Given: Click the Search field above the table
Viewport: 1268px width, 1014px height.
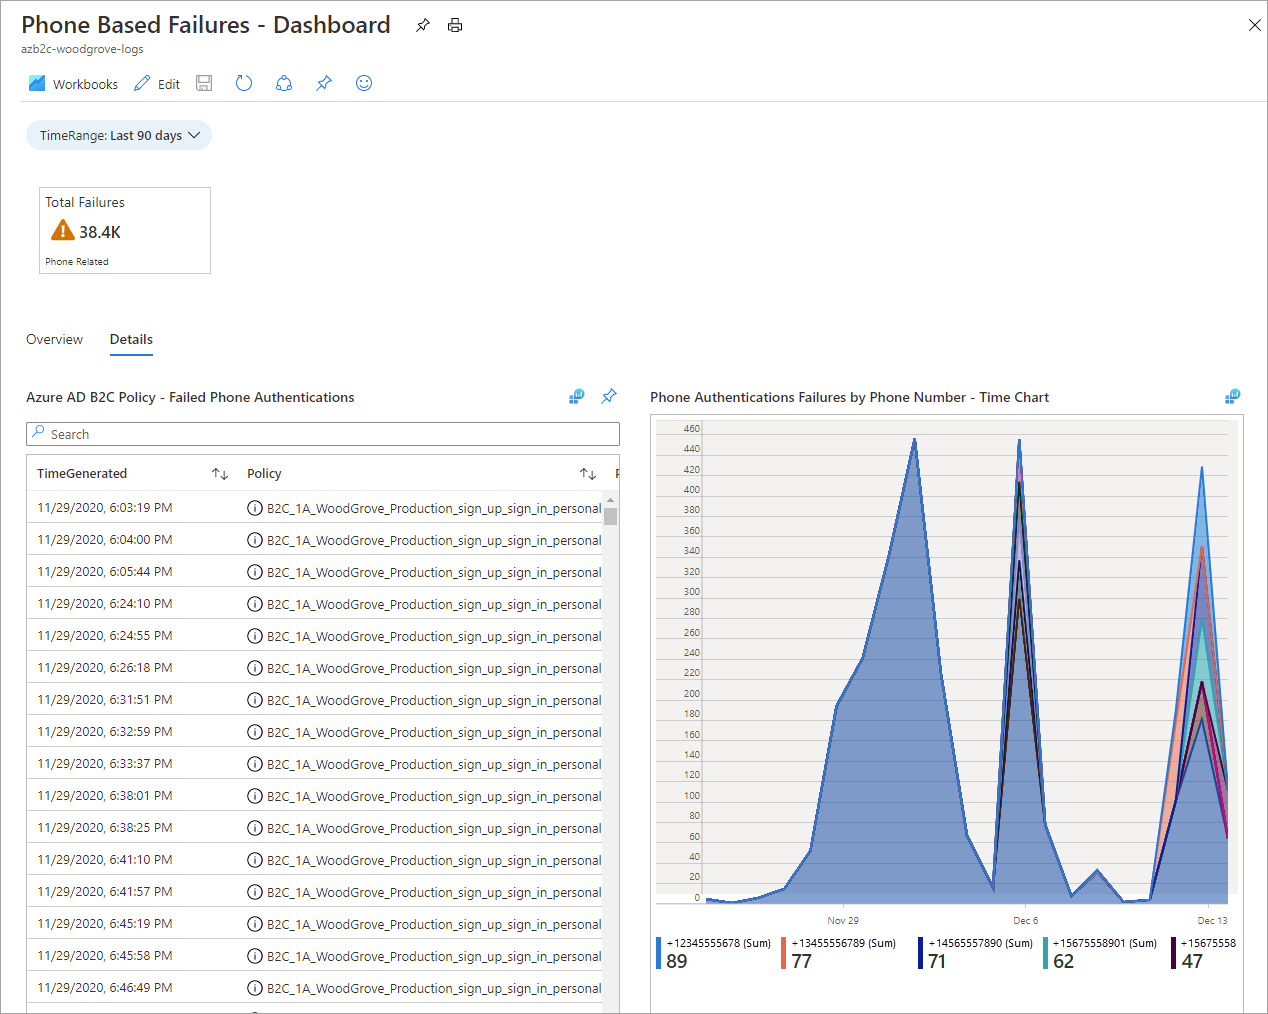Looking at the screenshot, I should 323,434.
